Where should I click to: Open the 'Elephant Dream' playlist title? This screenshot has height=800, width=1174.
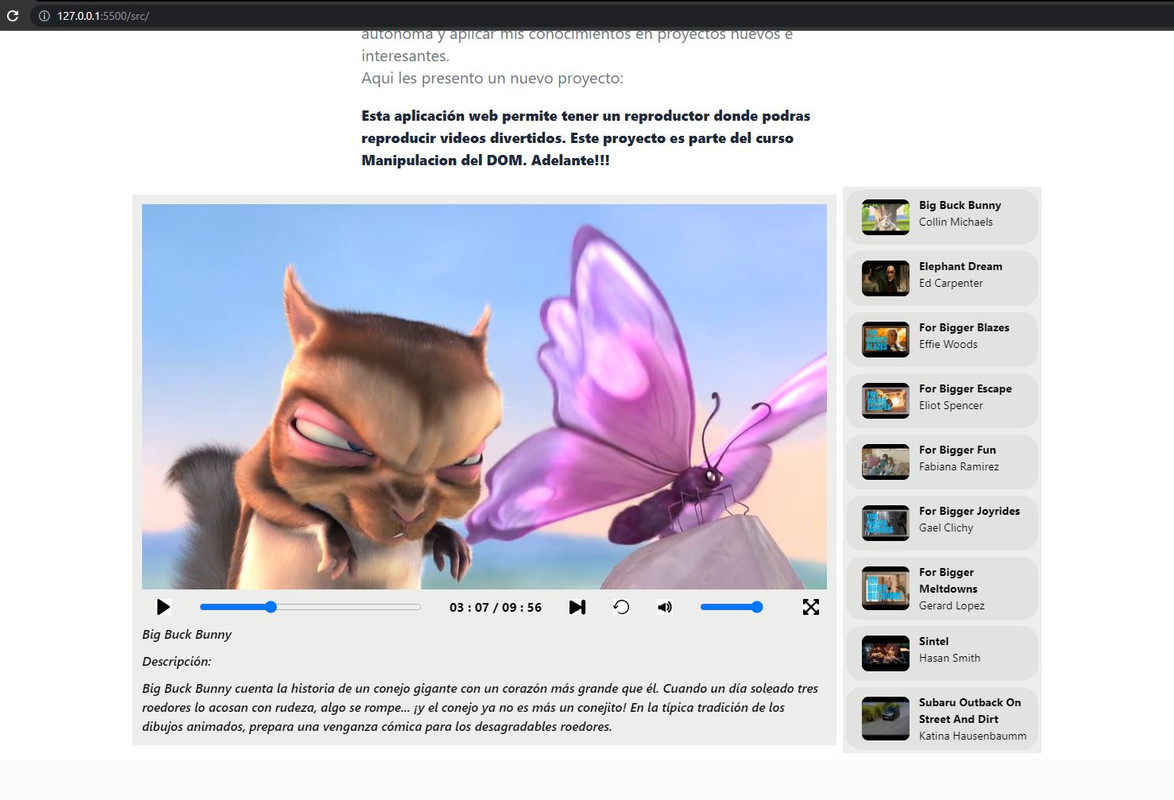961,267
